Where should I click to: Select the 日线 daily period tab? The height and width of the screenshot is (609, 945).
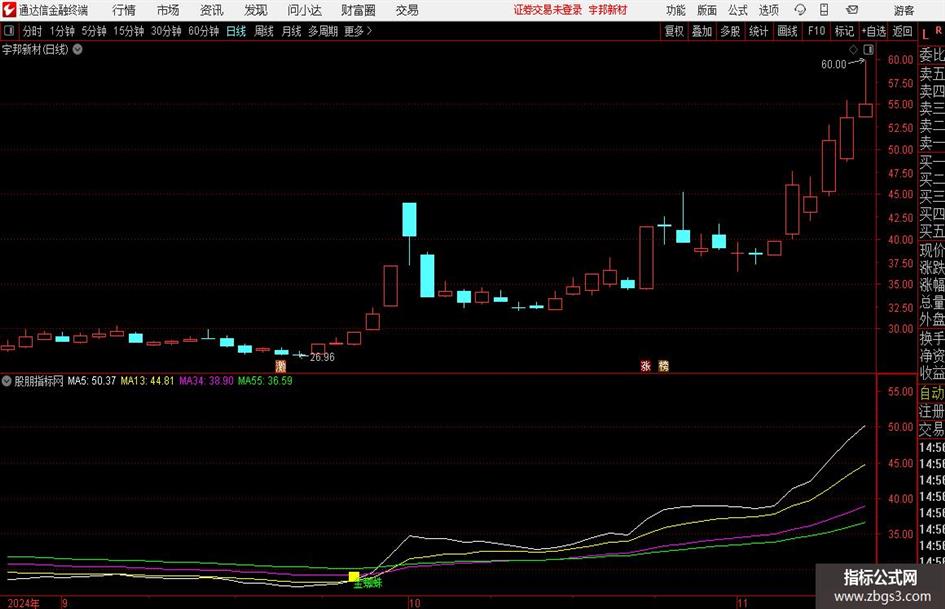point(236,31)
